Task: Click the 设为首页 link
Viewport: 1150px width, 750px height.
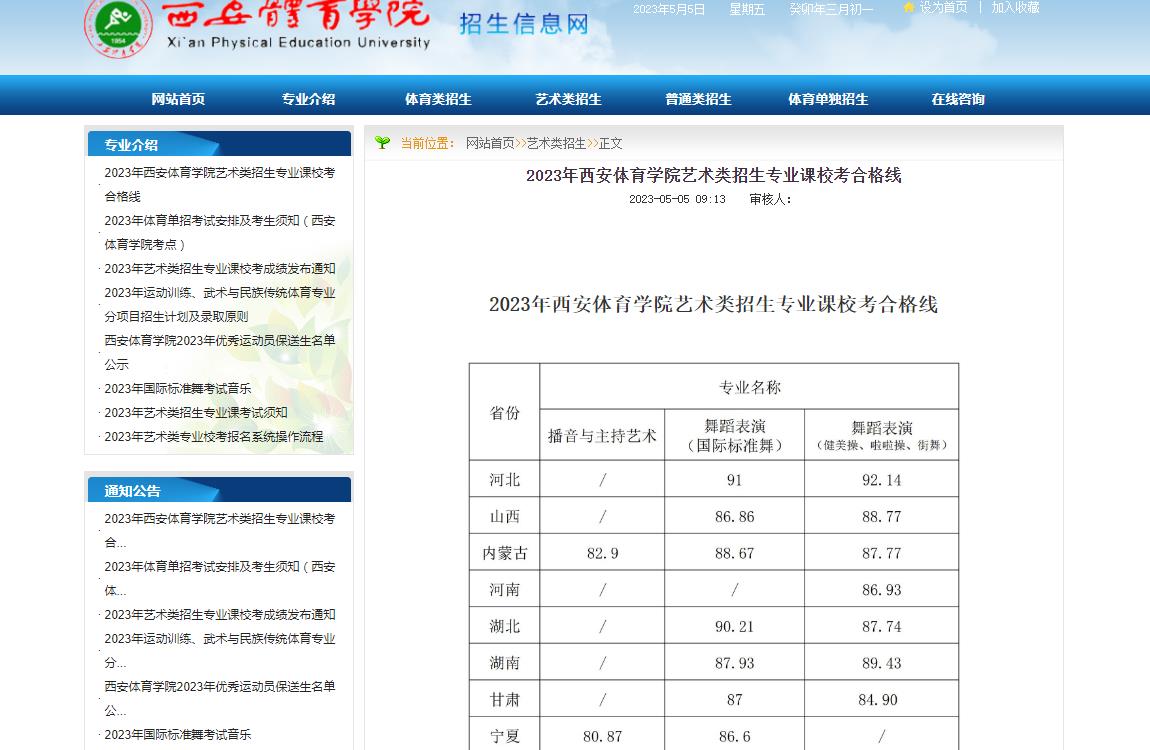Action: pyautogui.click(x=943, y=7)
